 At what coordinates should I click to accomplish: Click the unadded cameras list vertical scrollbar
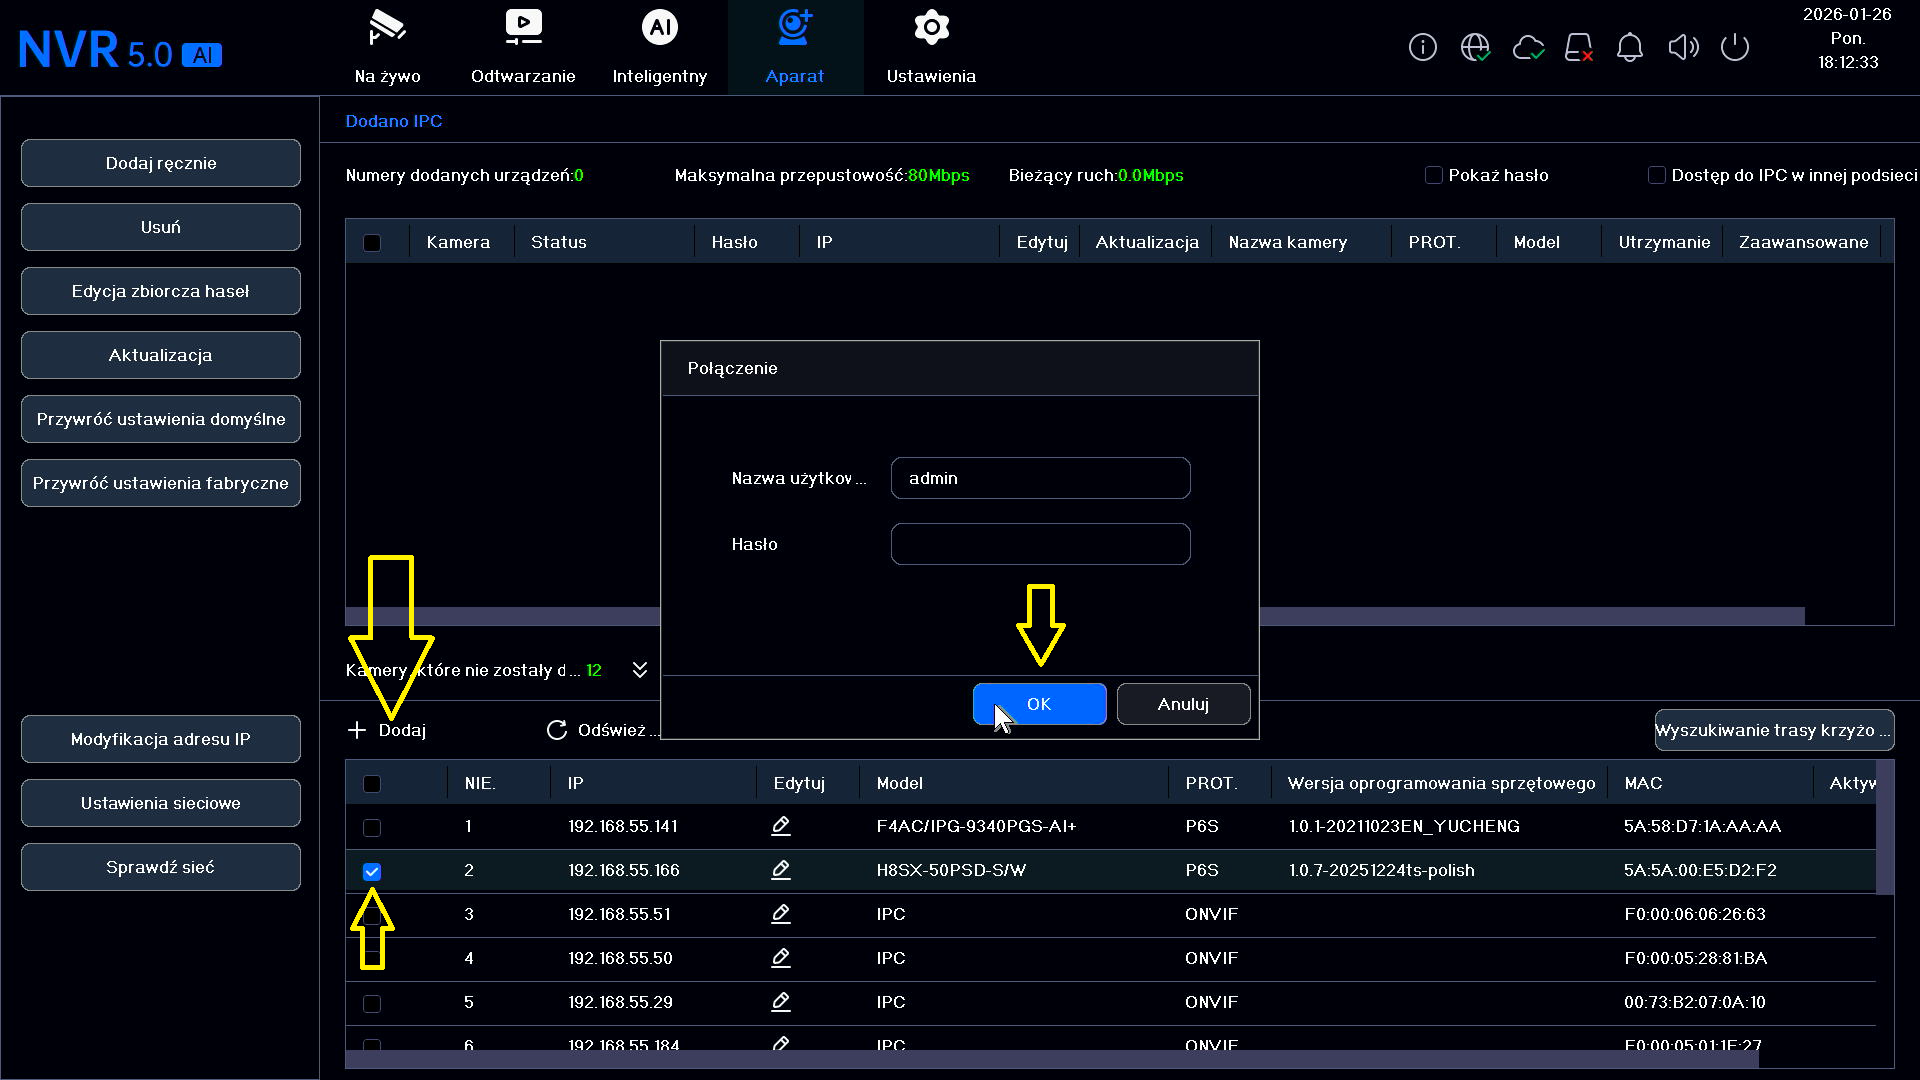(1885, 828)
